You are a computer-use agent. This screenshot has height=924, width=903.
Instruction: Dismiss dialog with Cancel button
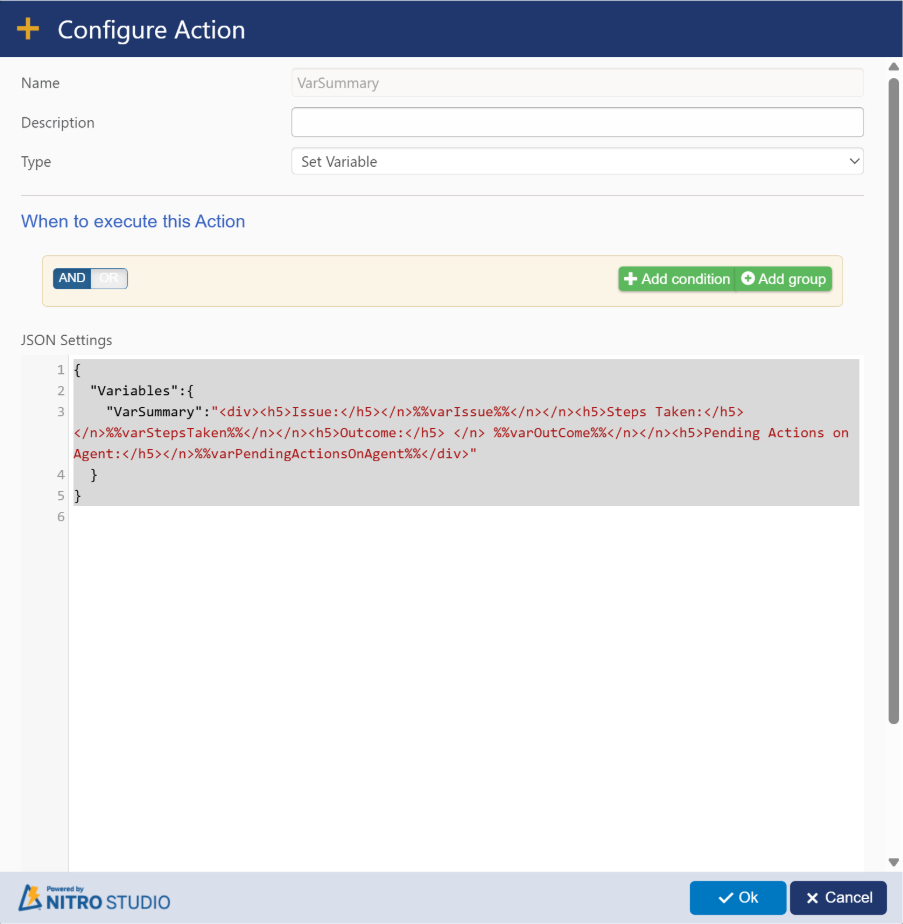click(x=838, y=898)
